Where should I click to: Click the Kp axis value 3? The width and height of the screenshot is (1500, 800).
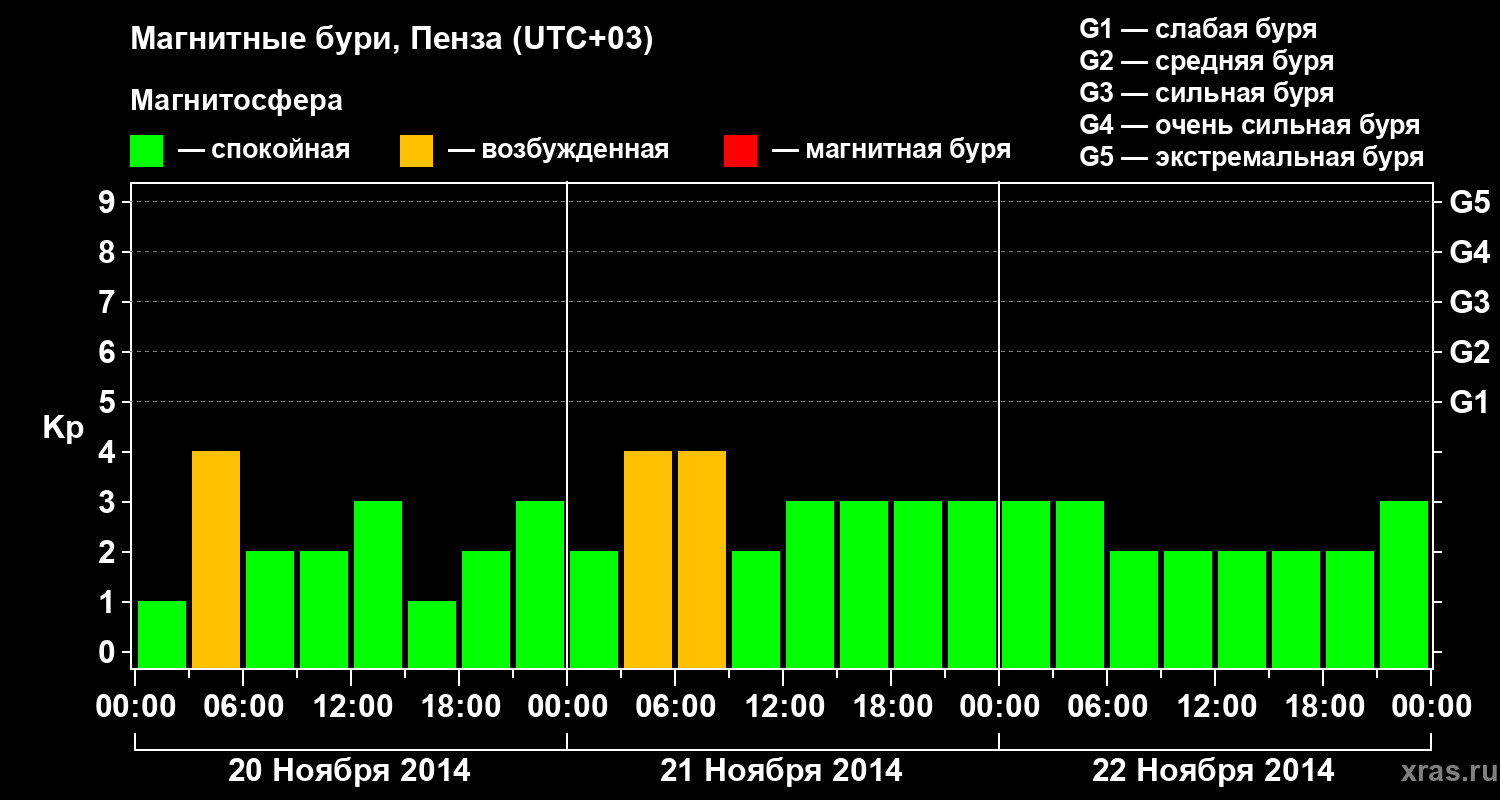click(x=109, y=502)
